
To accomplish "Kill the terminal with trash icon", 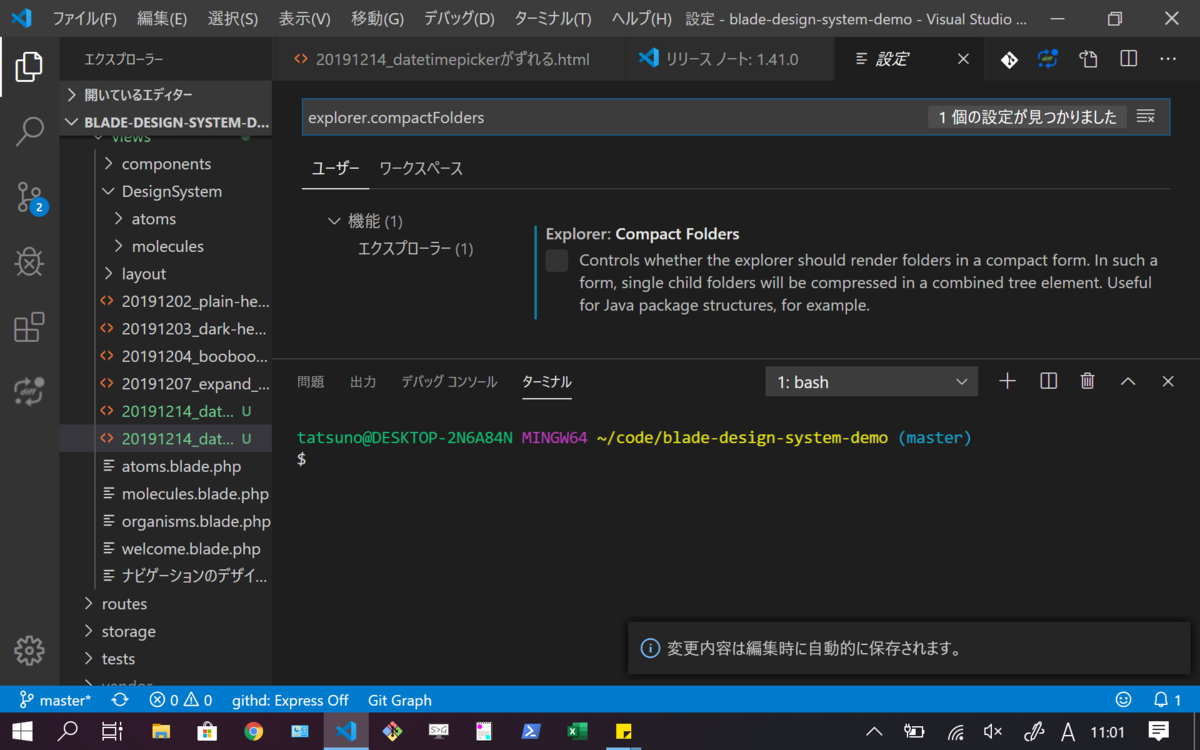I will (x=1087, y=381).
